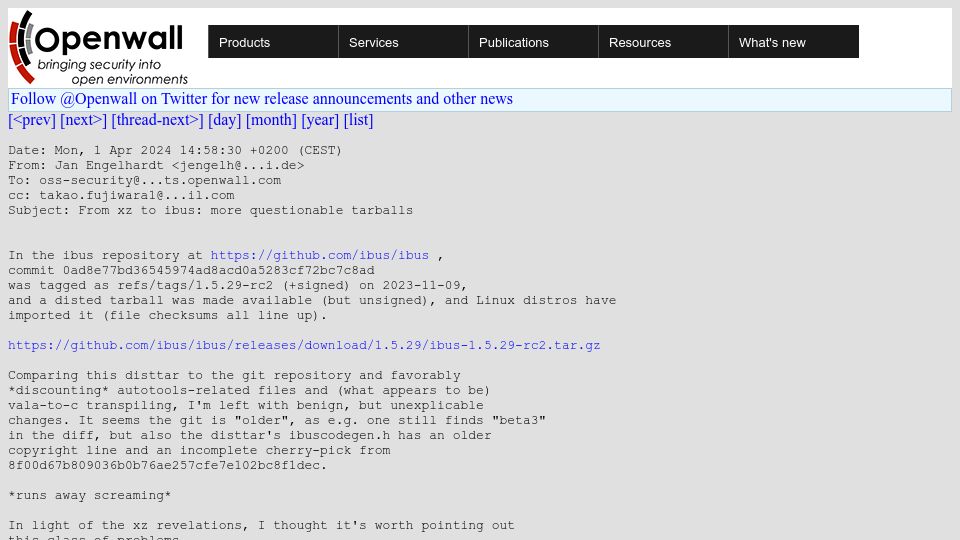Viewport: 960px width, 540px height.
Task: Follow @Openwall on Twitter link
Action: tap(262, 99)
